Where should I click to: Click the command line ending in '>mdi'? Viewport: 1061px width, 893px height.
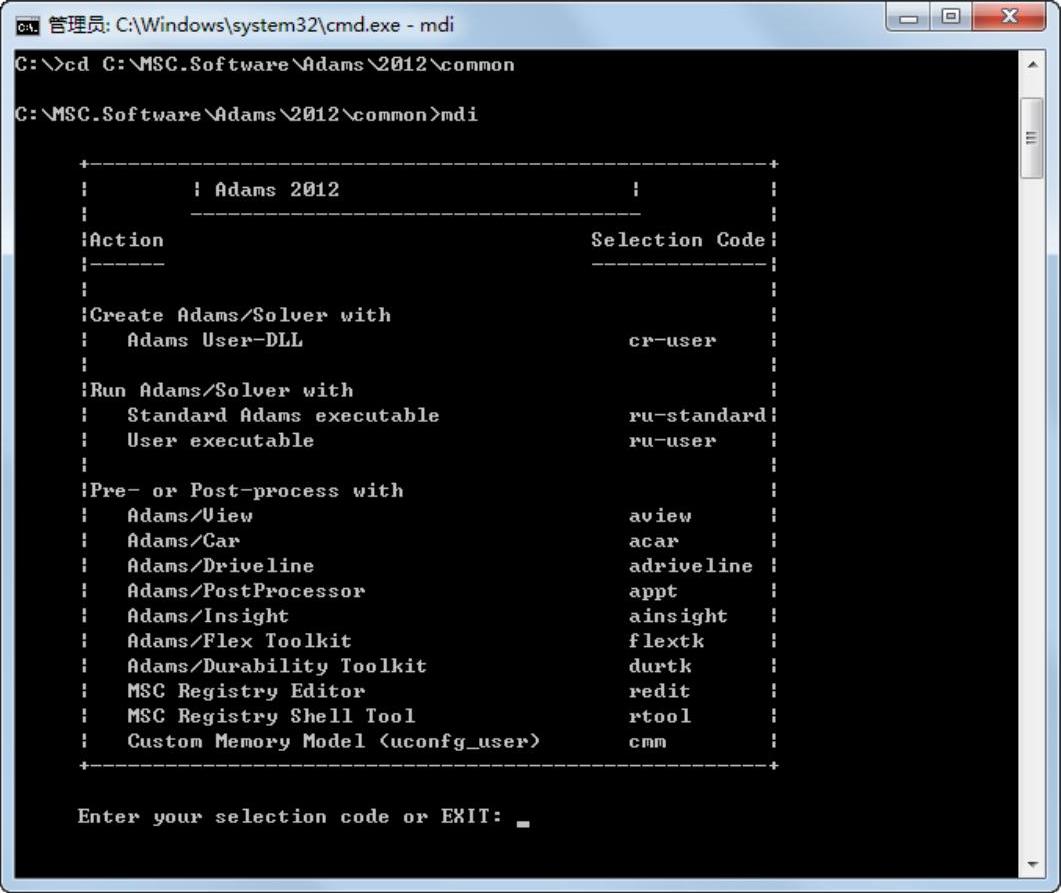[246, 114]
